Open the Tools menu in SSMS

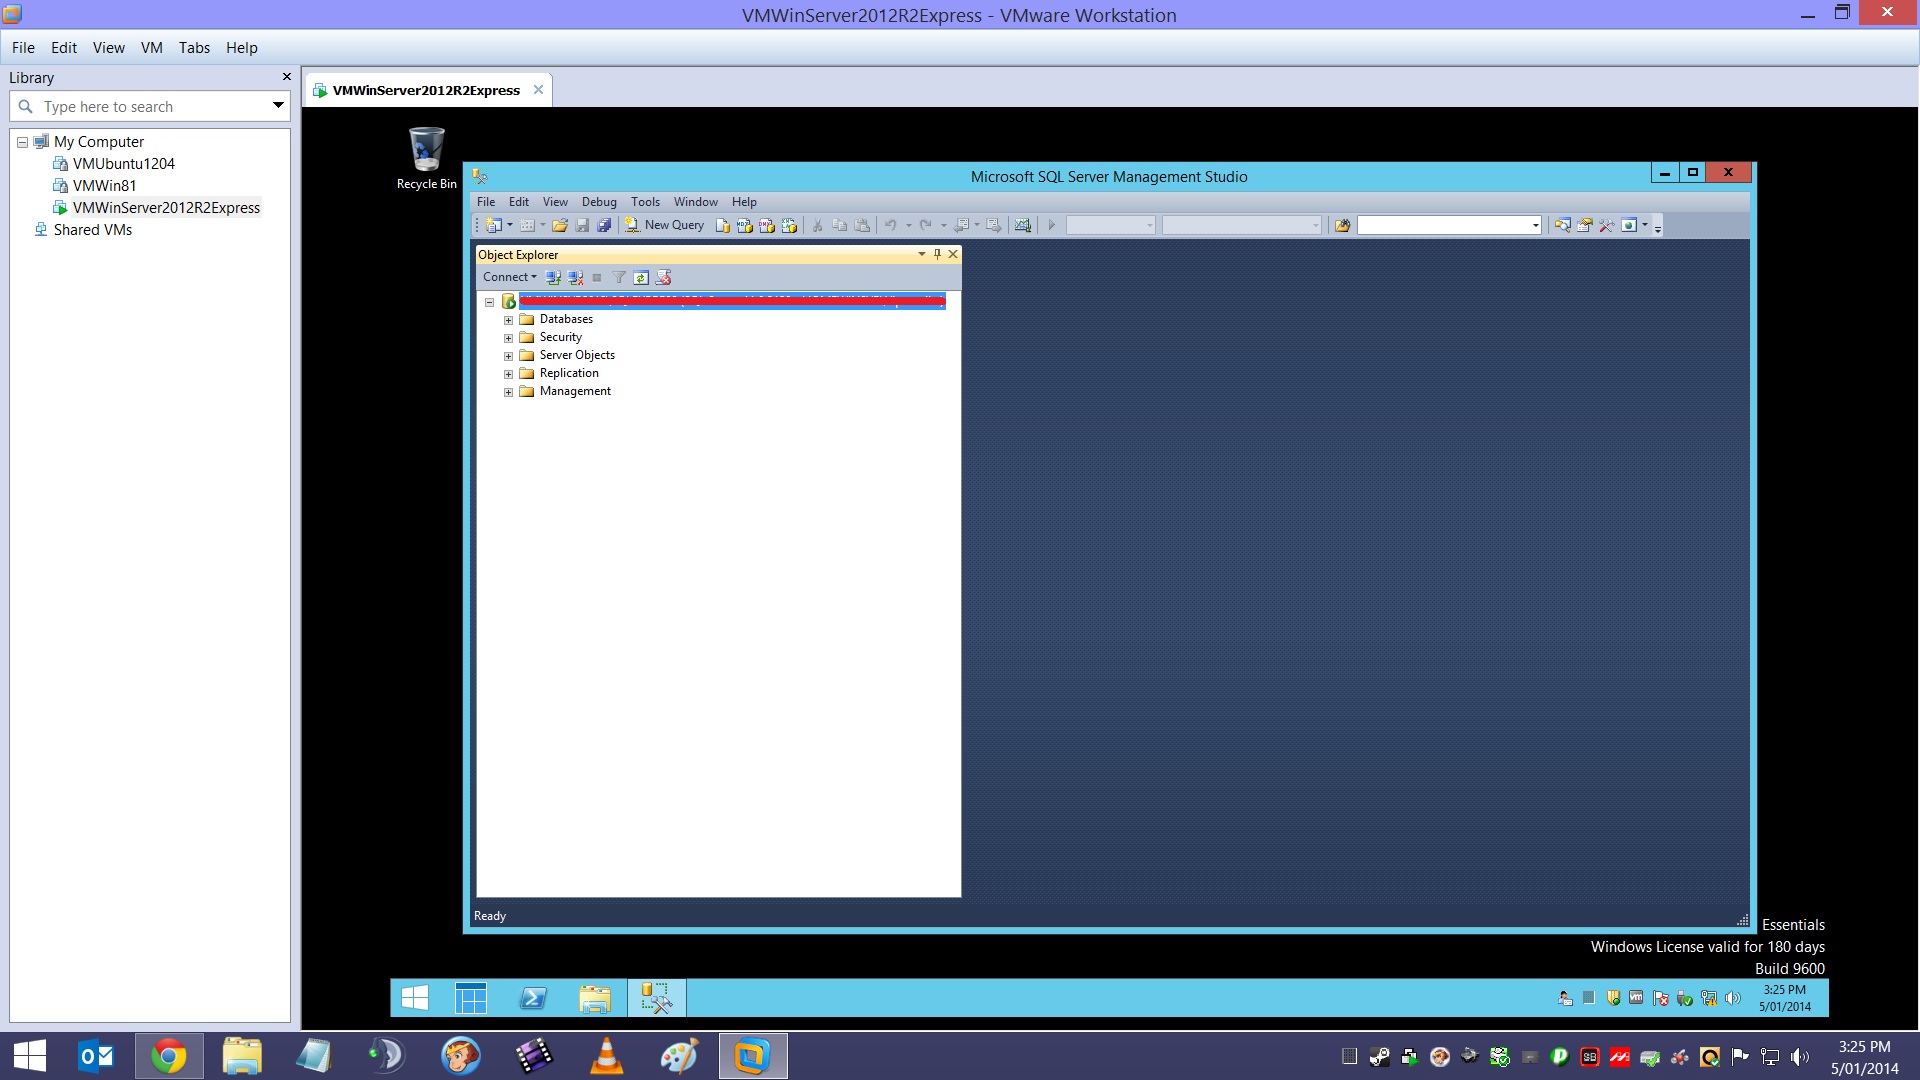[645, 202]
